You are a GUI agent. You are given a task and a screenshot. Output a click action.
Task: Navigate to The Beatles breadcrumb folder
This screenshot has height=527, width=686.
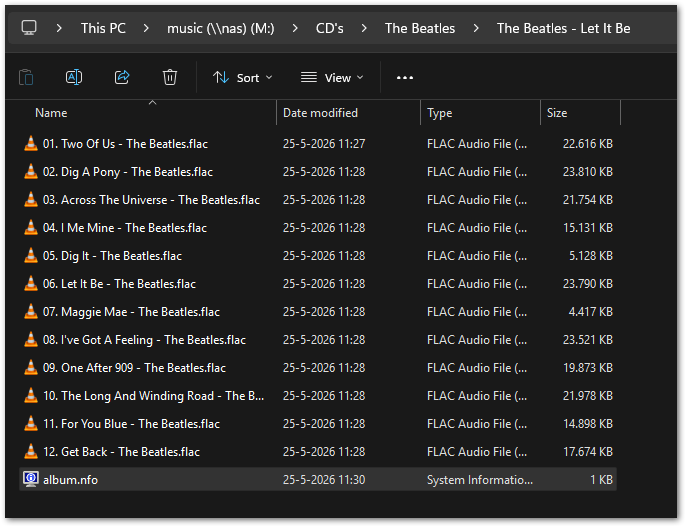pyautogui.click(x=420, y=28)
